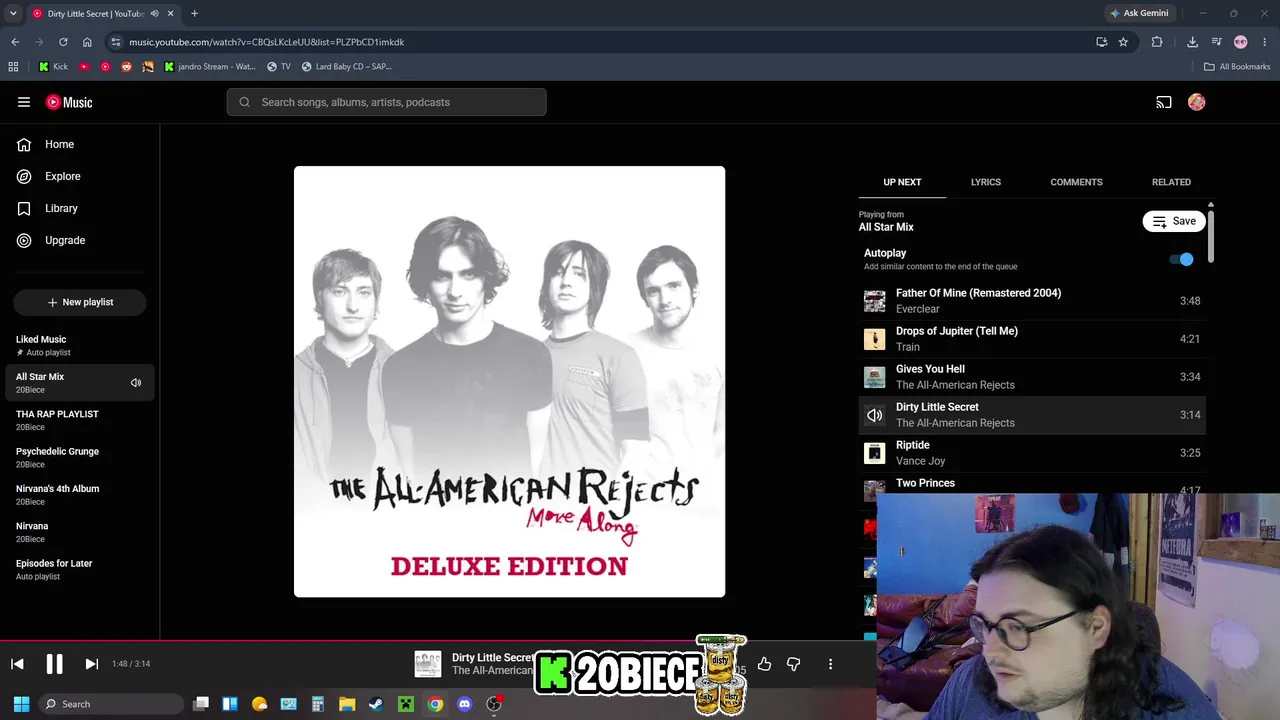
Task: Open the Chrome extensions menu
Action: pyautogui.click(x=1157, y=42)
